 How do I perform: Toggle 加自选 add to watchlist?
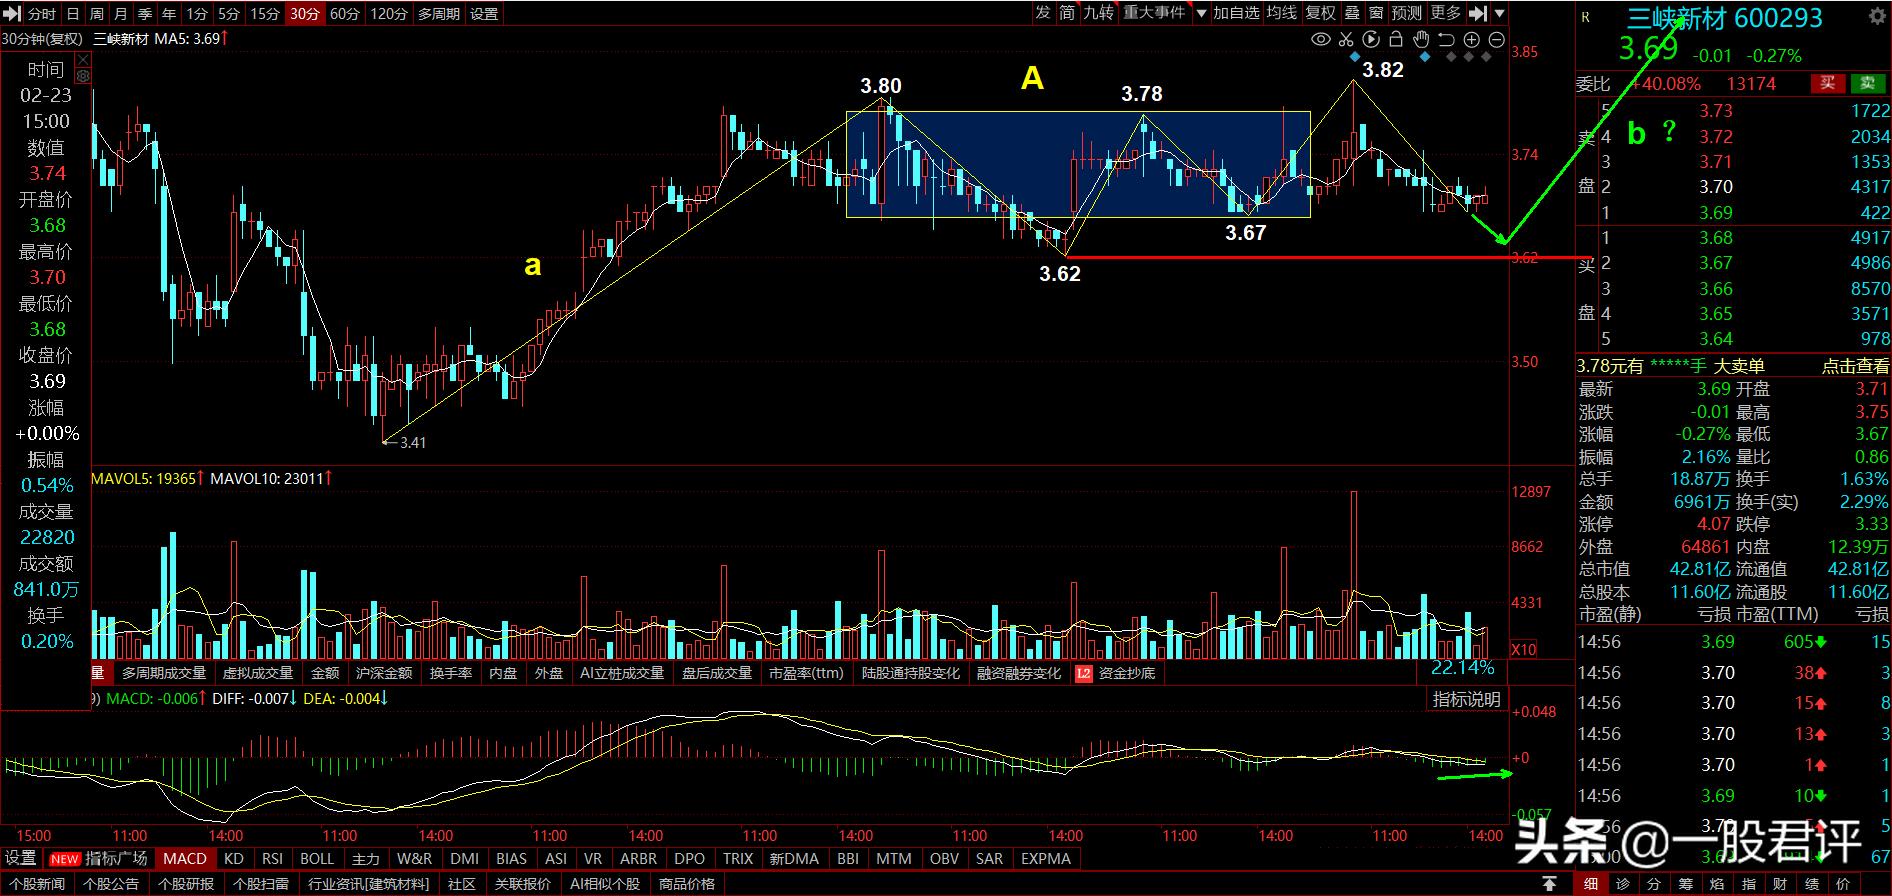click(1236, 13)
